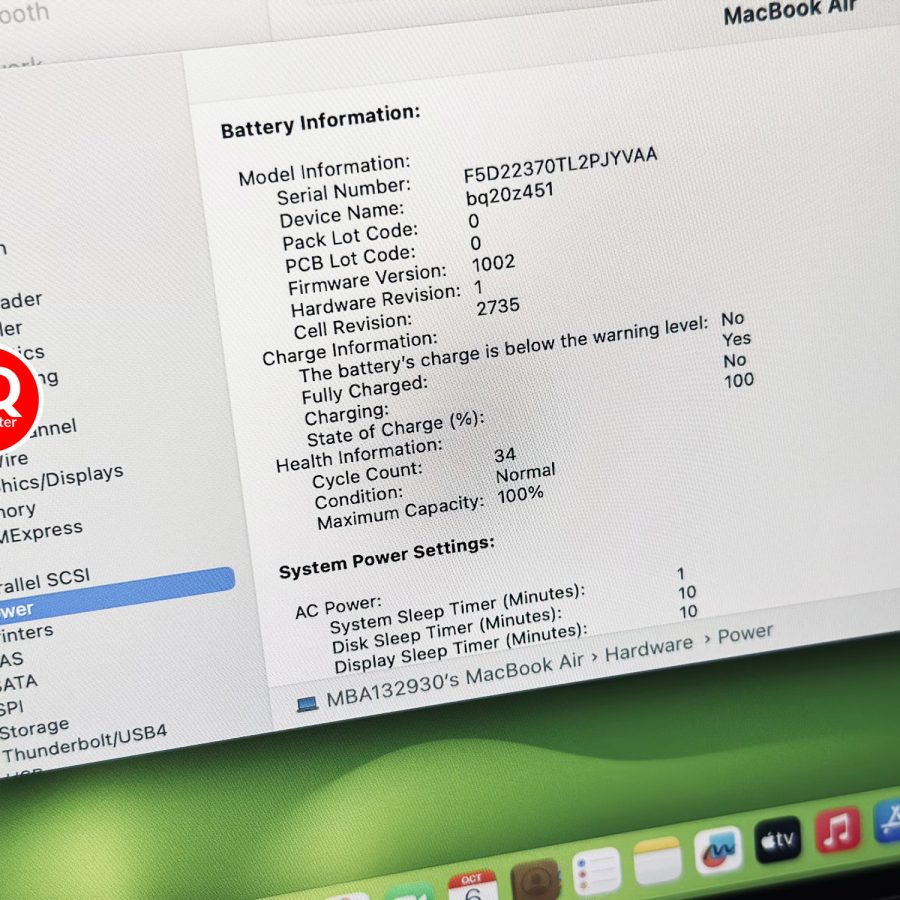The height and width of the screenshot is (900, 900).
Task: Click the "Model Information:" label
Action: [x=324, y=170]
